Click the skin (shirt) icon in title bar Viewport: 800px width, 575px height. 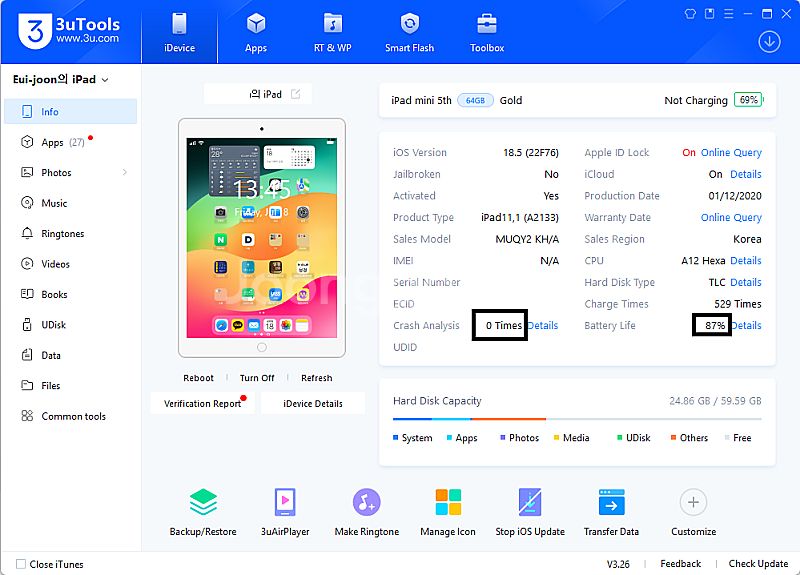coord(690,14)
